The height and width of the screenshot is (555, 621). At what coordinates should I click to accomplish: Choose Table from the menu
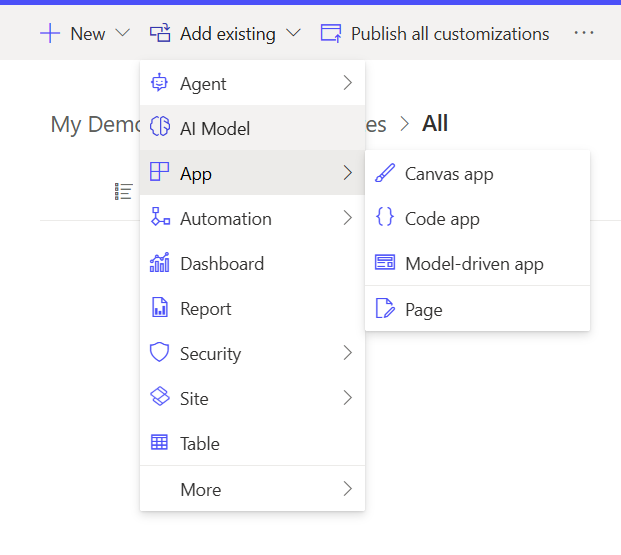252,443
